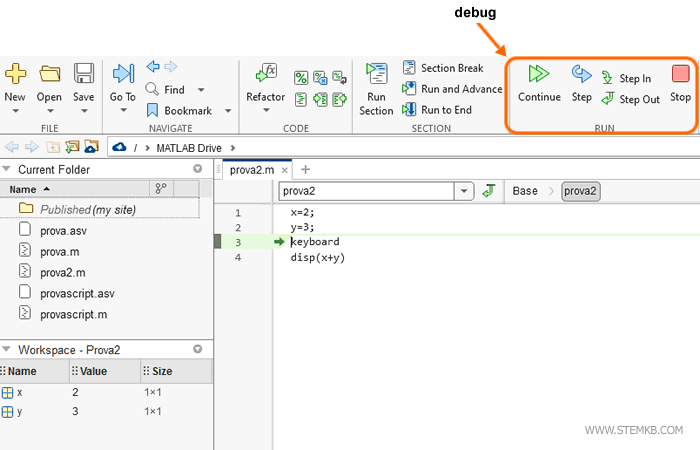Open the prova2 function selector dropdown
The width and height of the screenshot is (700, 450).
(x=464, y=191)
